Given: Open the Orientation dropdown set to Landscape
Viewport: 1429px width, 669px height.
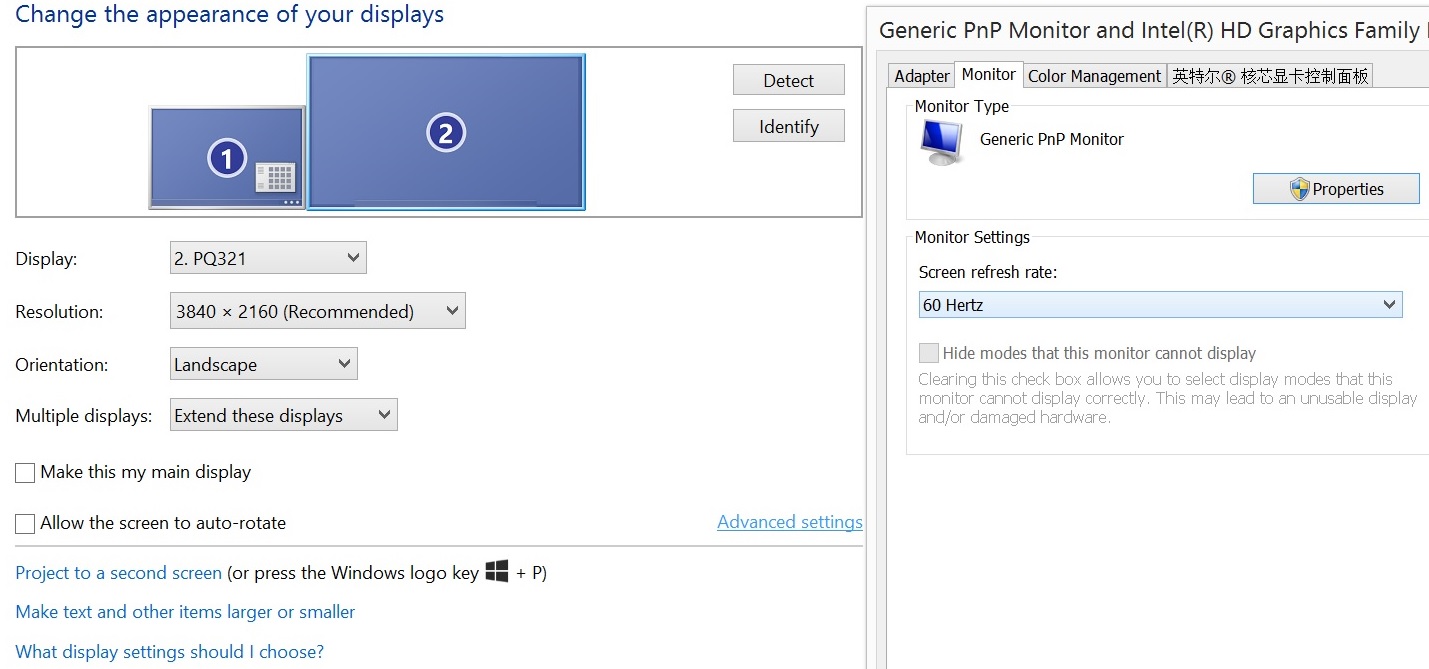Looking at the screenshot, I should point(264,364).
